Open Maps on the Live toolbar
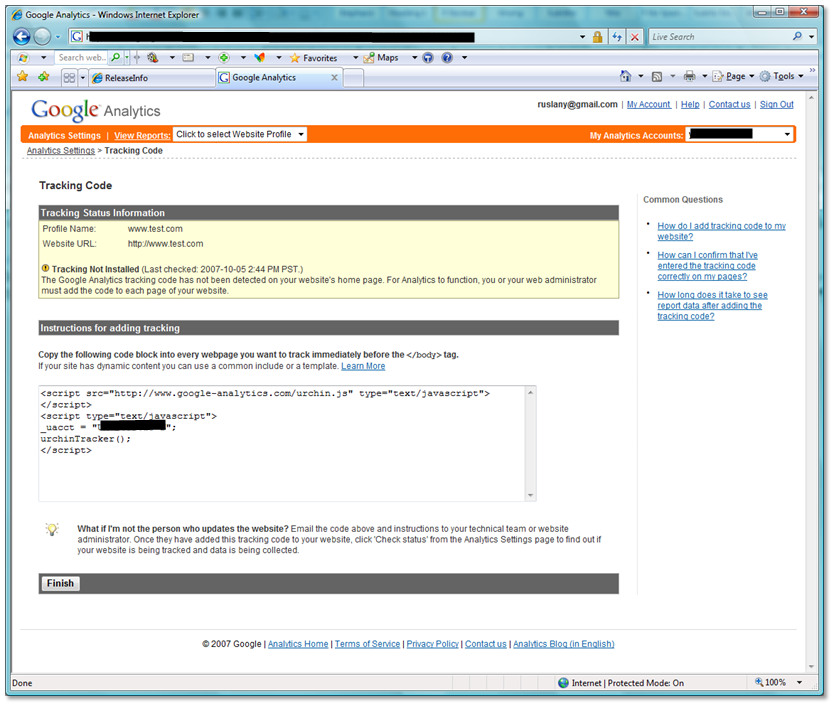Screen dimensions: 835x707 click(381, 57)
